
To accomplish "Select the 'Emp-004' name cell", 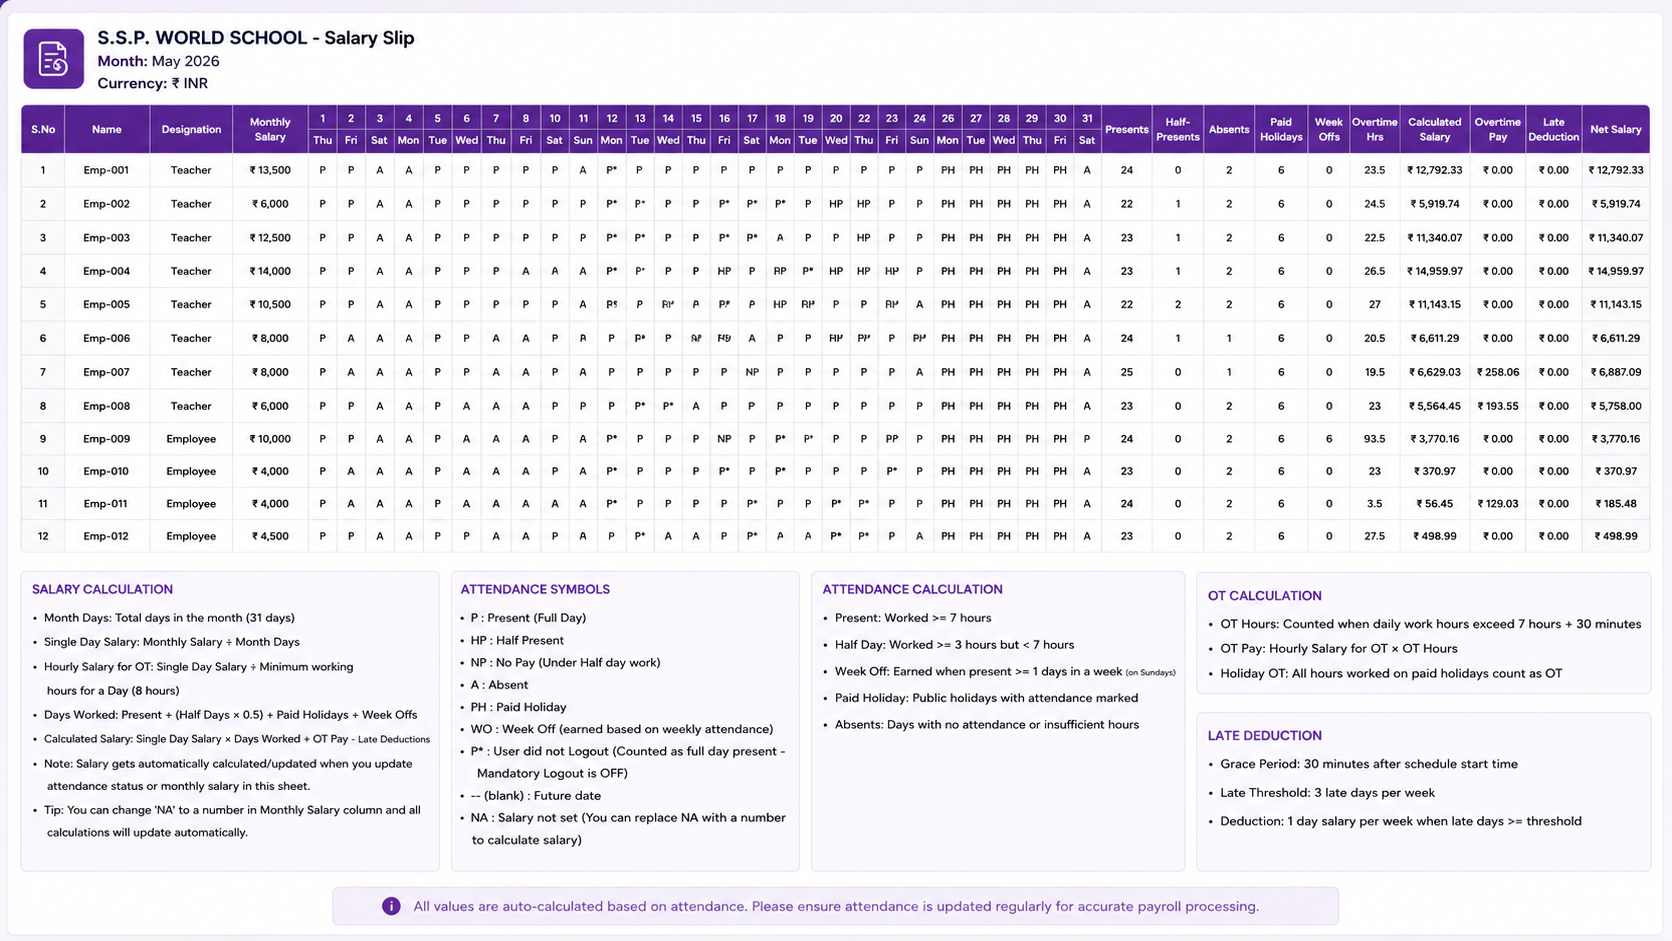I will pos(106,271).
